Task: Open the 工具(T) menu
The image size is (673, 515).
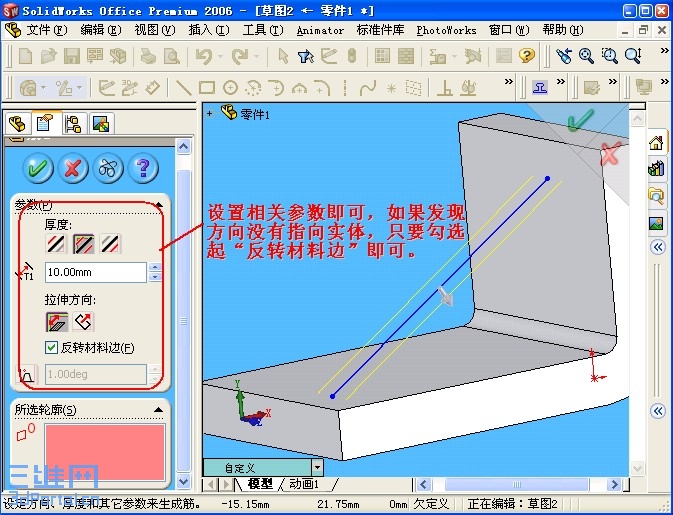Action: point(263,30)
